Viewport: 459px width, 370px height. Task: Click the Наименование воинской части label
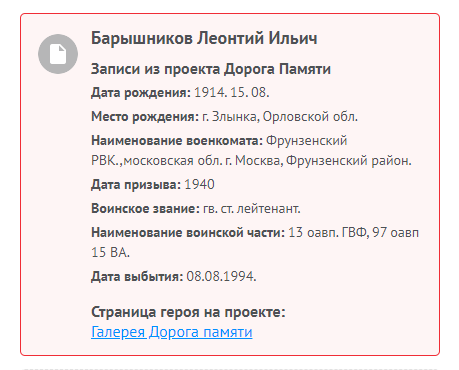(188, 232)
